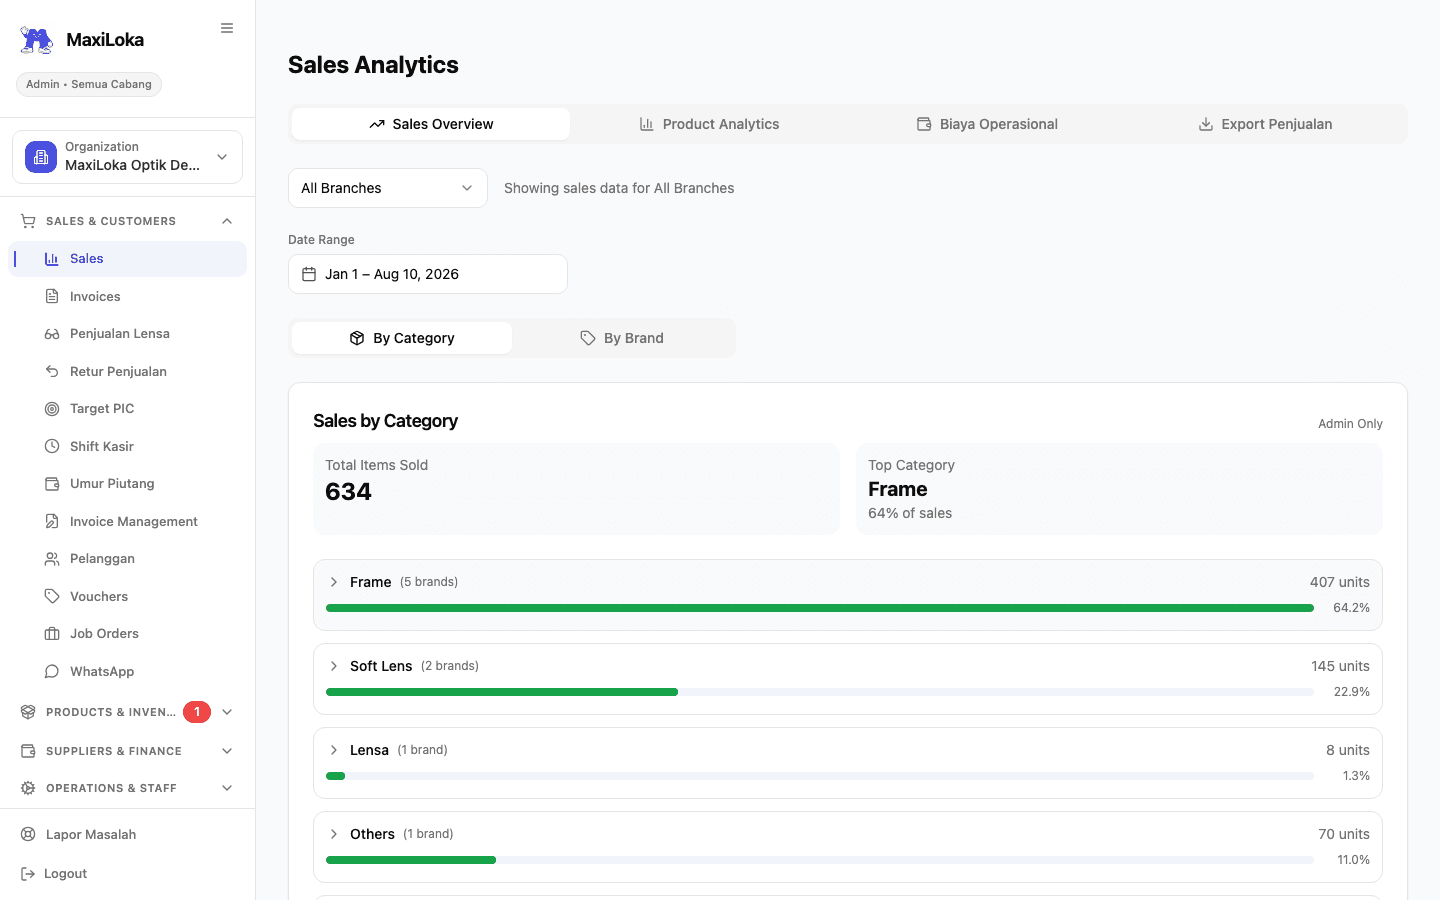Click the WhatsApp chat bubble icon
Screen dimensions: 1440x900
(x=52, y=671)
